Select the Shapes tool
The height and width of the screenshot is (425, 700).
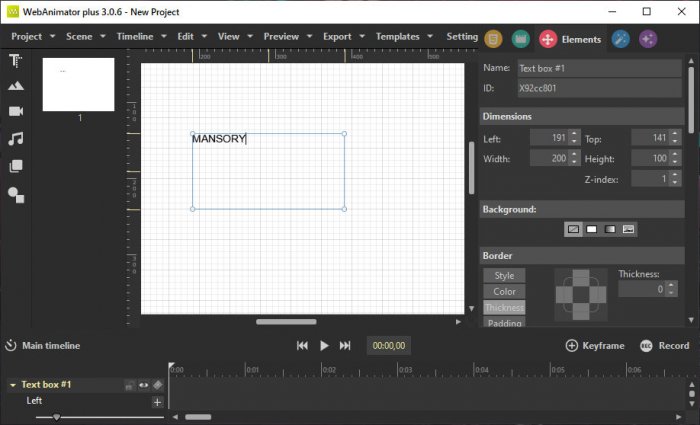click(x=16, y=195)
